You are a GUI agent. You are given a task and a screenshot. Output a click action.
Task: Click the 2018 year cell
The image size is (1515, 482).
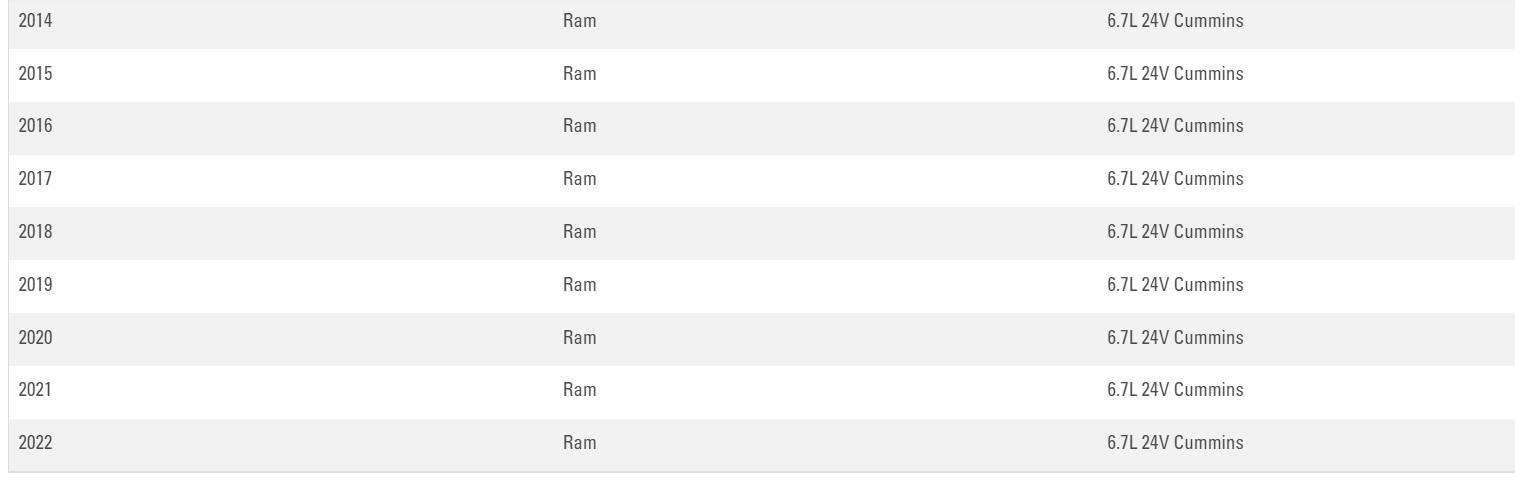35,232
